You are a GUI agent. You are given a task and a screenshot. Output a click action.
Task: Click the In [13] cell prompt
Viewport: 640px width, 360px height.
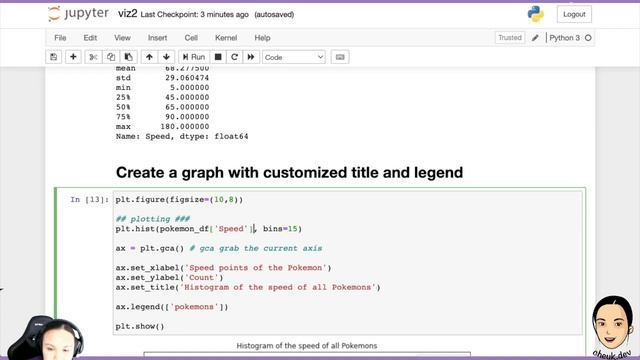pyautogui.click(x=90, y=200)
